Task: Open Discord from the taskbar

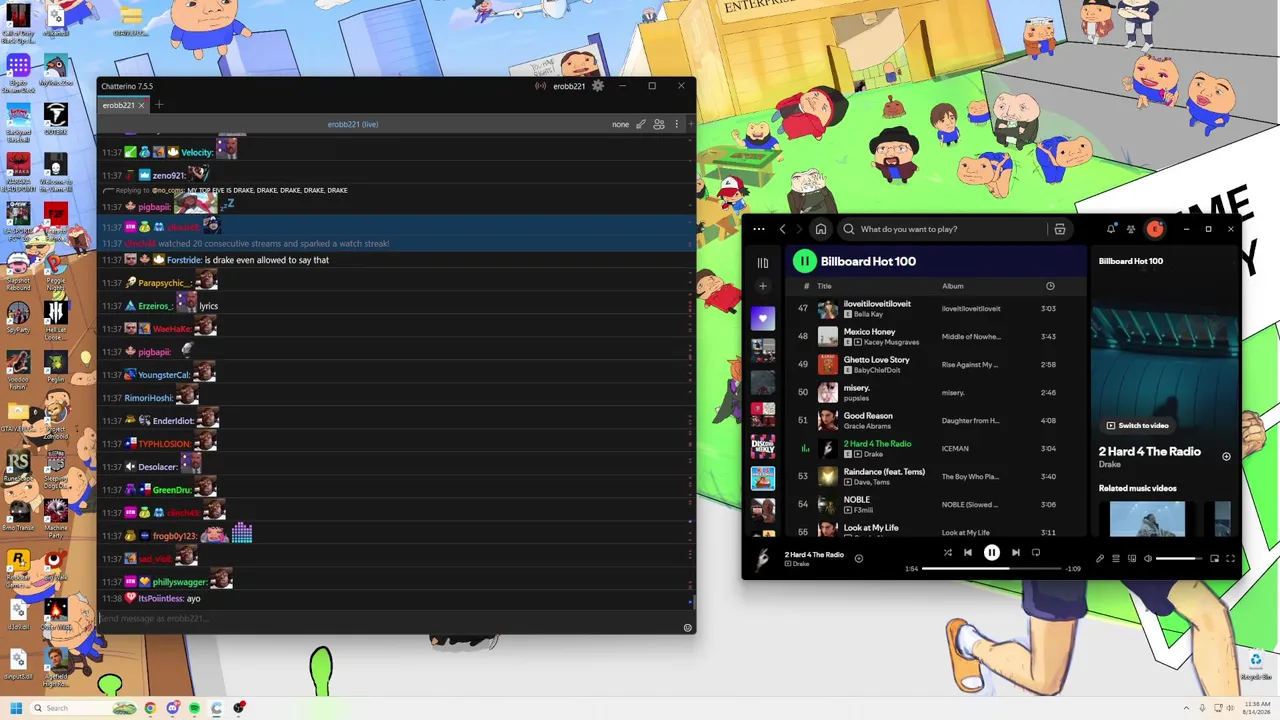Action: click(172, 708)
